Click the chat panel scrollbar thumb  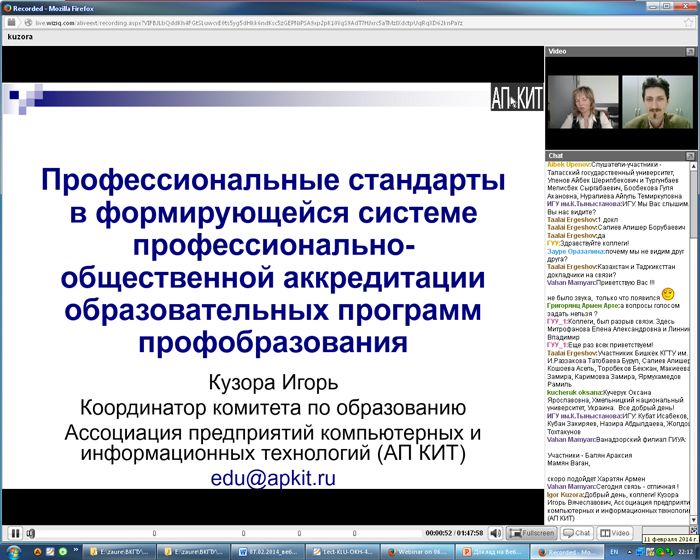[694, 205]
